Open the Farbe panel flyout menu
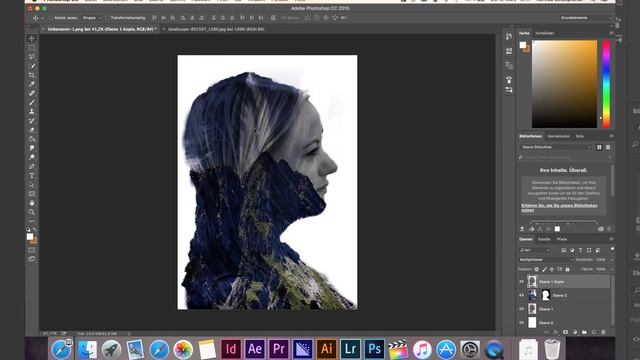The width and height of the screenshot is (640, 360). pos(611,33)
